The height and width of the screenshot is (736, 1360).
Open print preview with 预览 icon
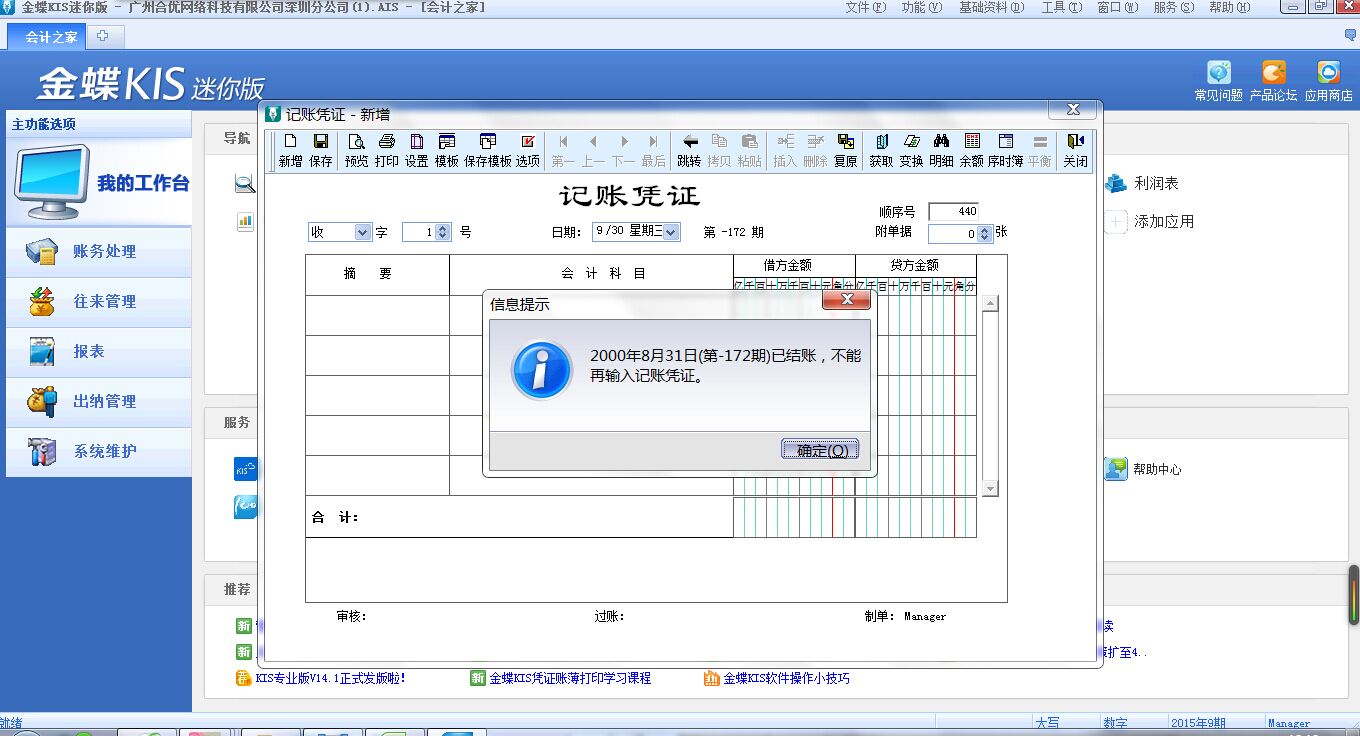click(355, 150)
